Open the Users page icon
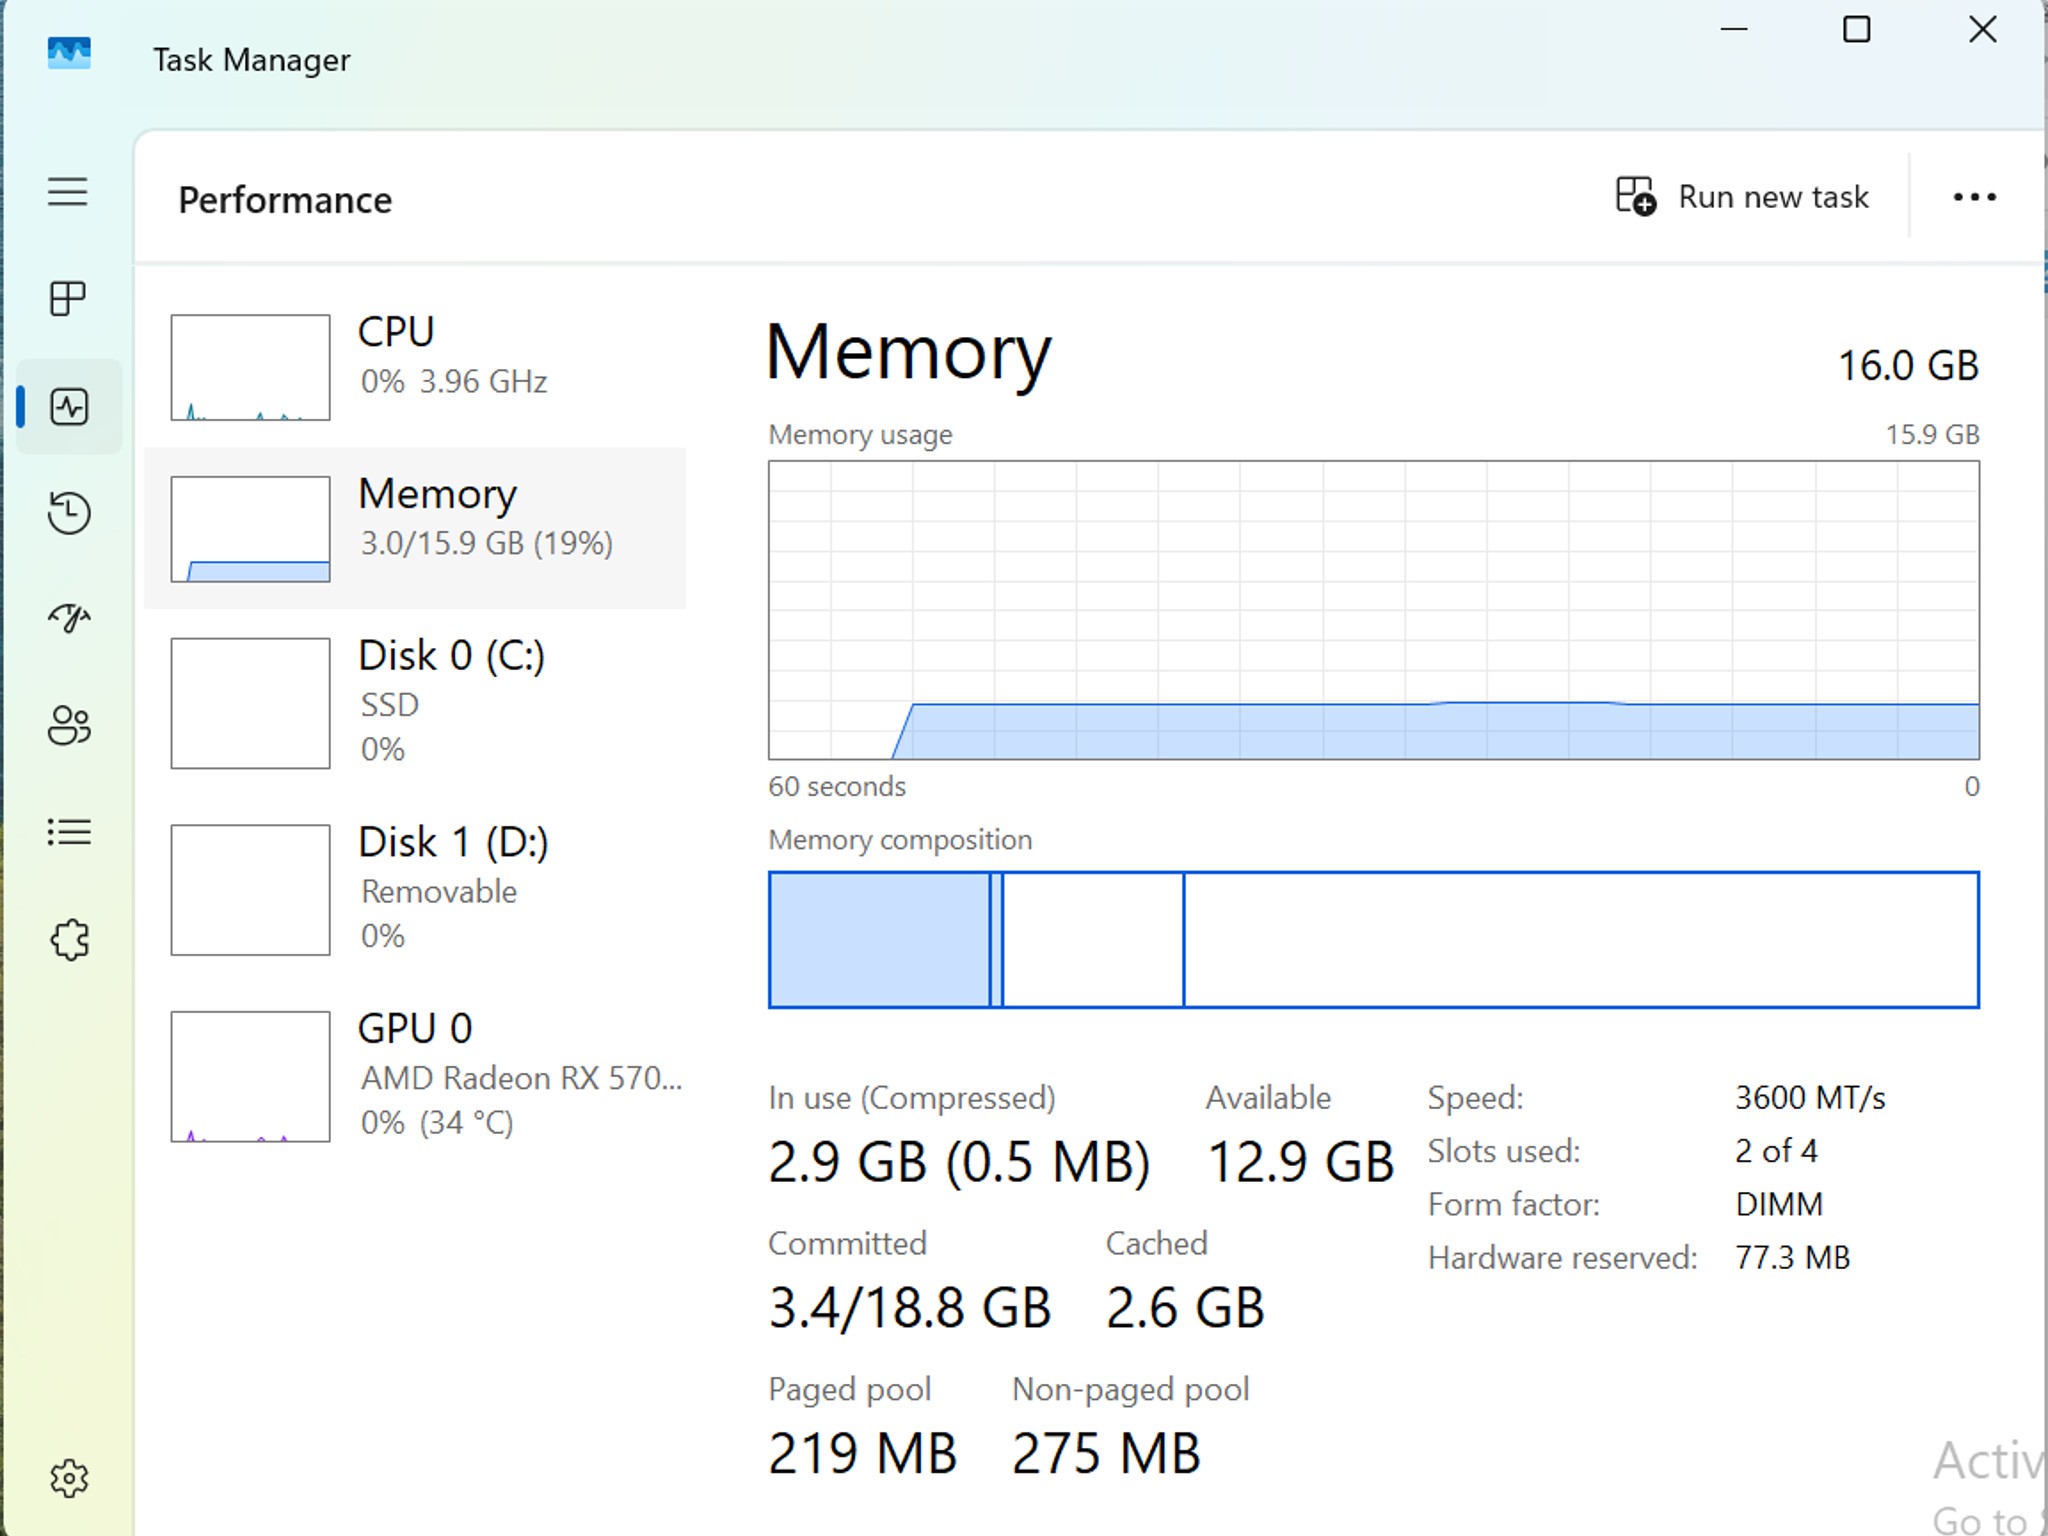Screen dimensions: 2048x1536 pos(69,725)
